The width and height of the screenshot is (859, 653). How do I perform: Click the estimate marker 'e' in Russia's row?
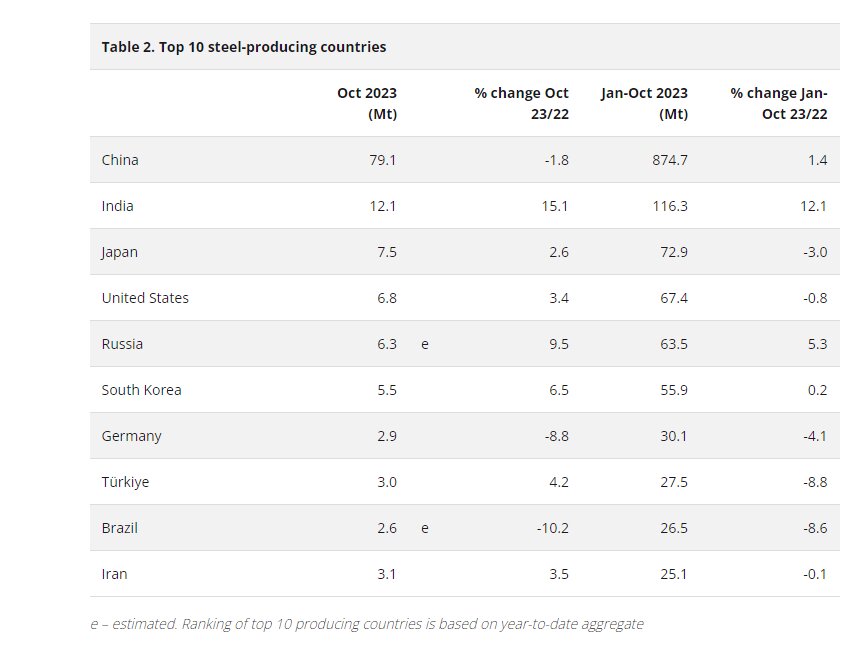(425, 344)
